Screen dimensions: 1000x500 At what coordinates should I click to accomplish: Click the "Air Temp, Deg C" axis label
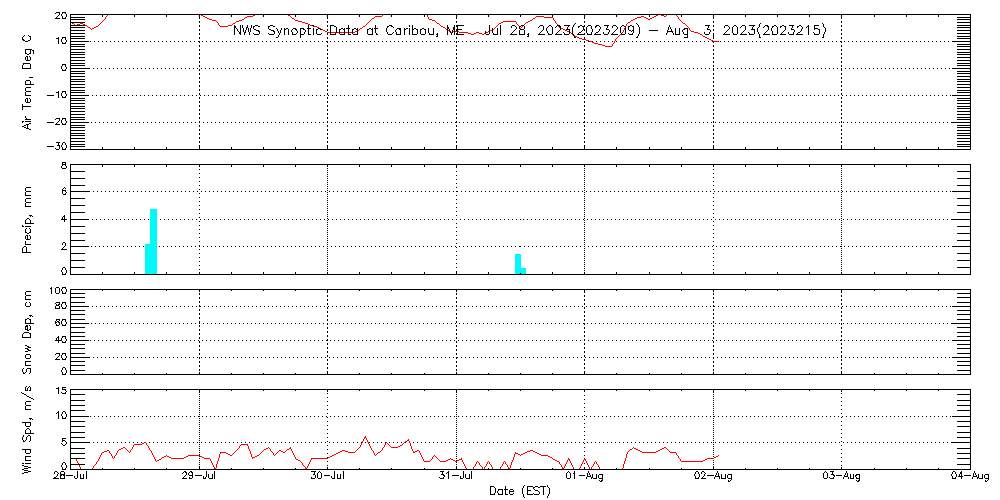[x=29, y=81]
